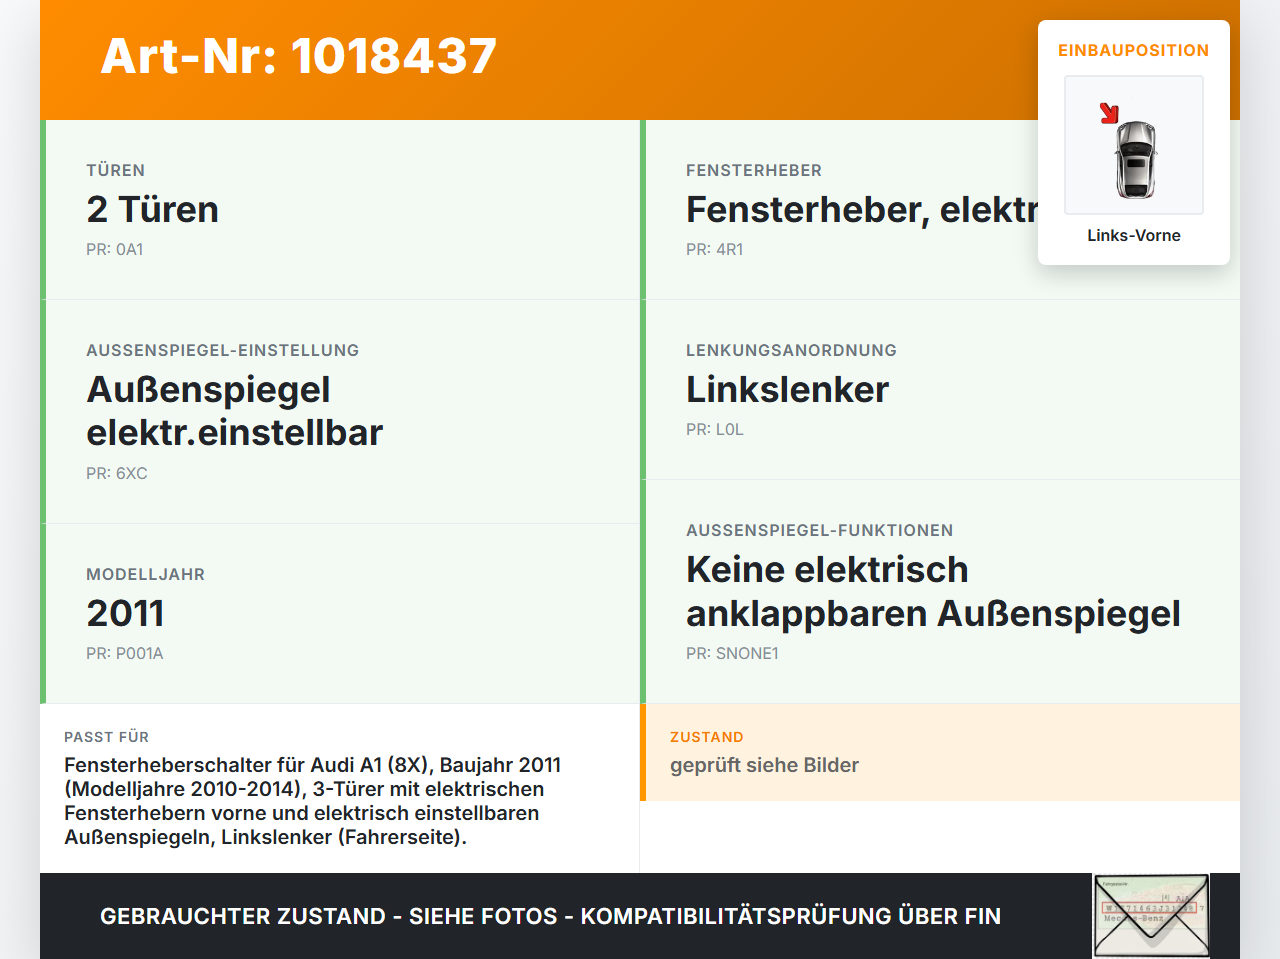Click the PR: 0A1 code

(x=115, y=249)
